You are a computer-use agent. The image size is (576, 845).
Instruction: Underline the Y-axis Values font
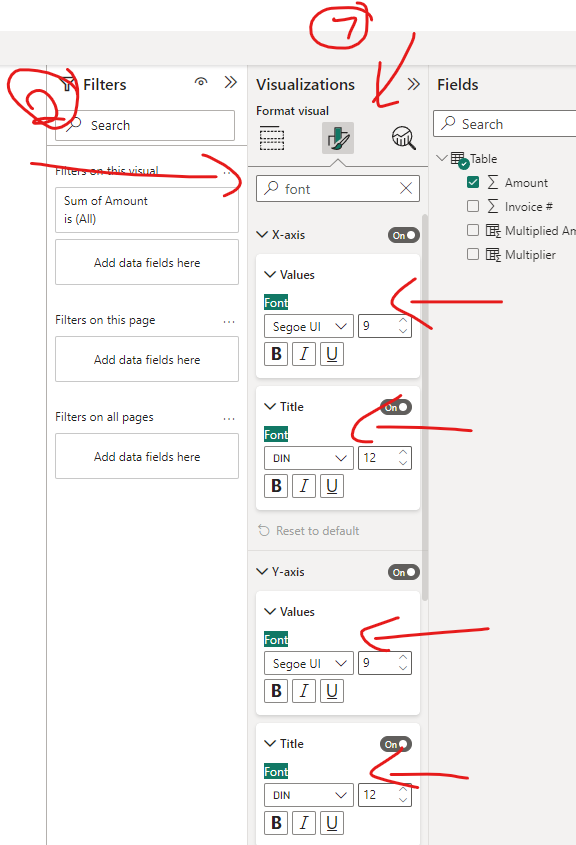[332, 691]
